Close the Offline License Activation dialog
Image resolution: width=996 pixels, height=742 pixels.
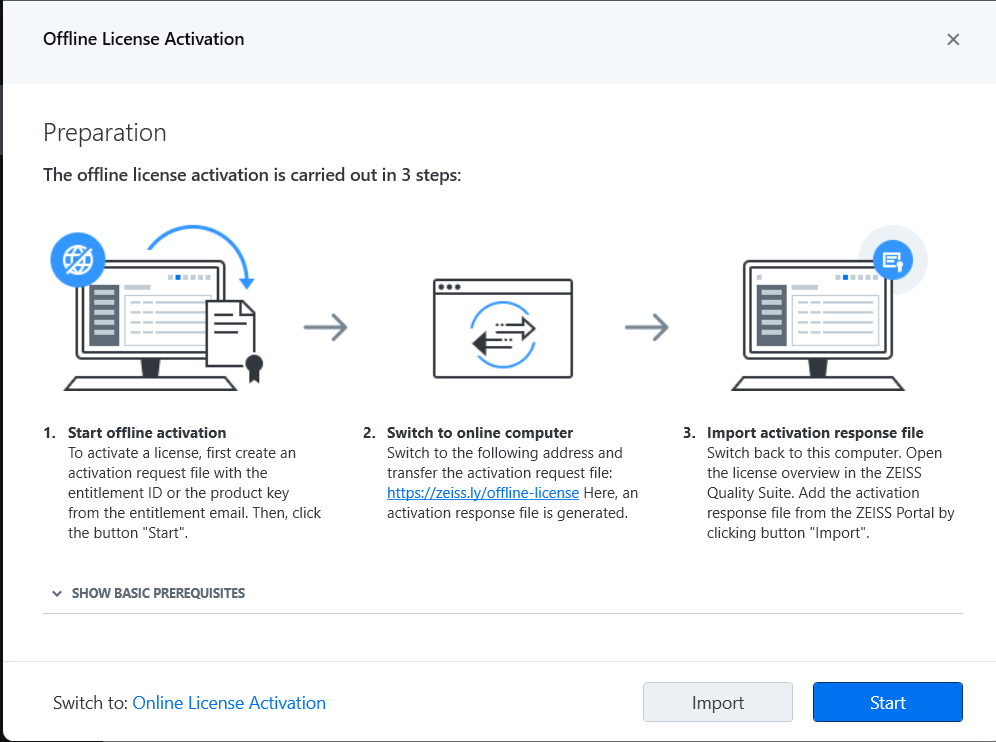(953, 39)
